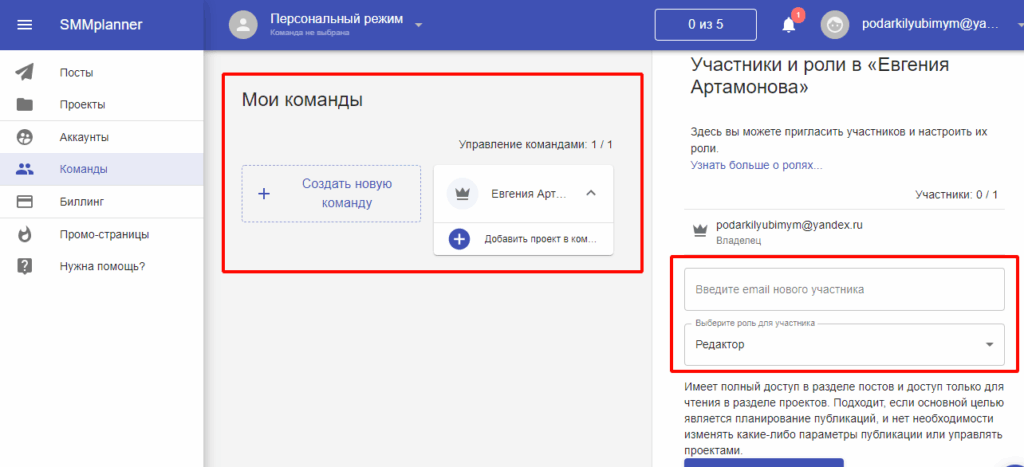Click Участники и роли heading
1024x467 pixels.
coord(820,75)
